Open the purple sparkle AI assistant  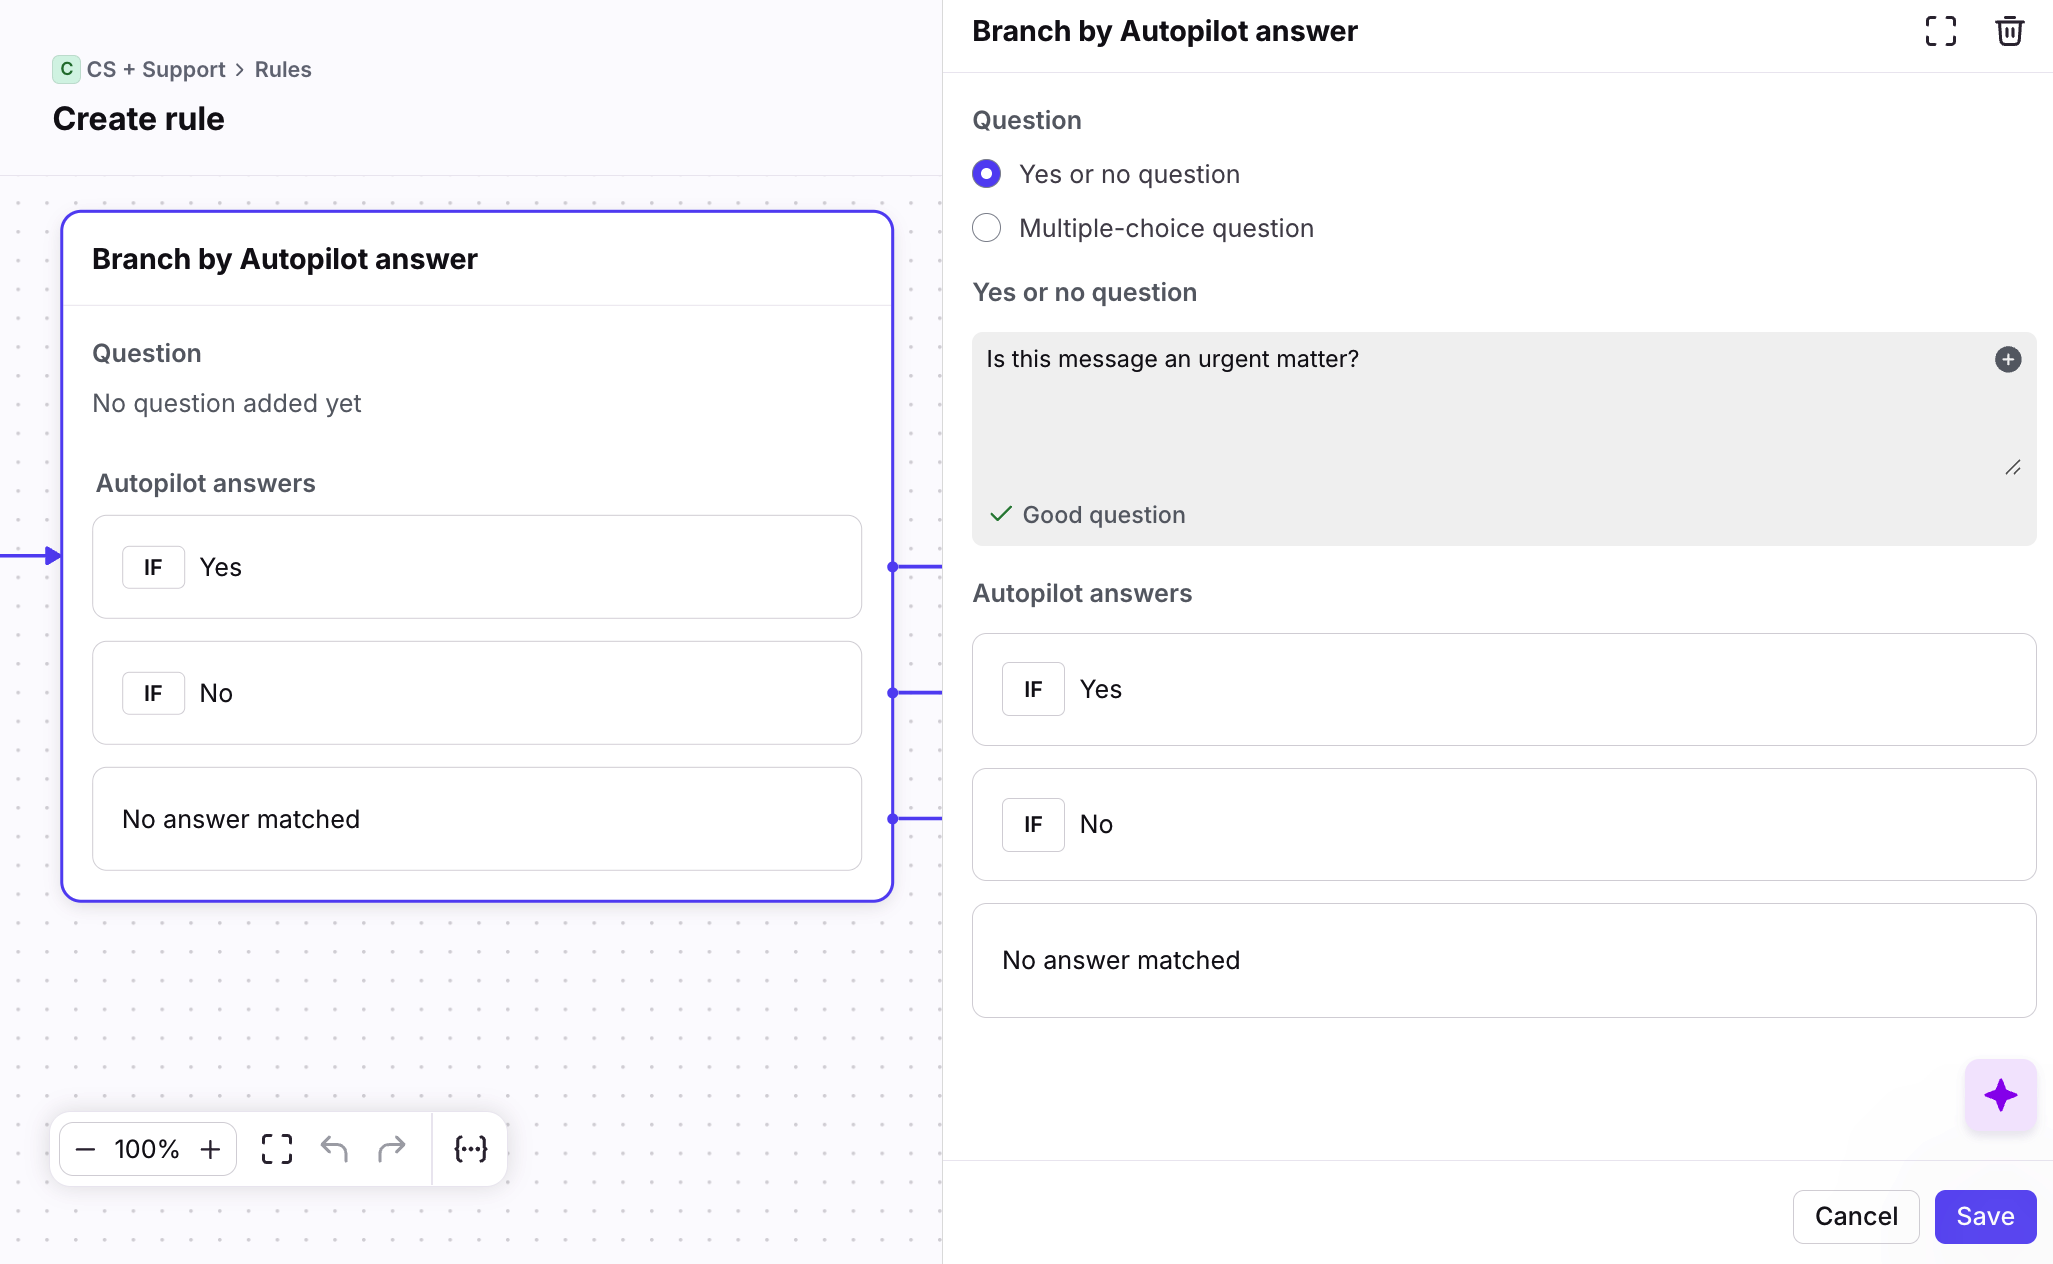click(x=2000, y=1095)
